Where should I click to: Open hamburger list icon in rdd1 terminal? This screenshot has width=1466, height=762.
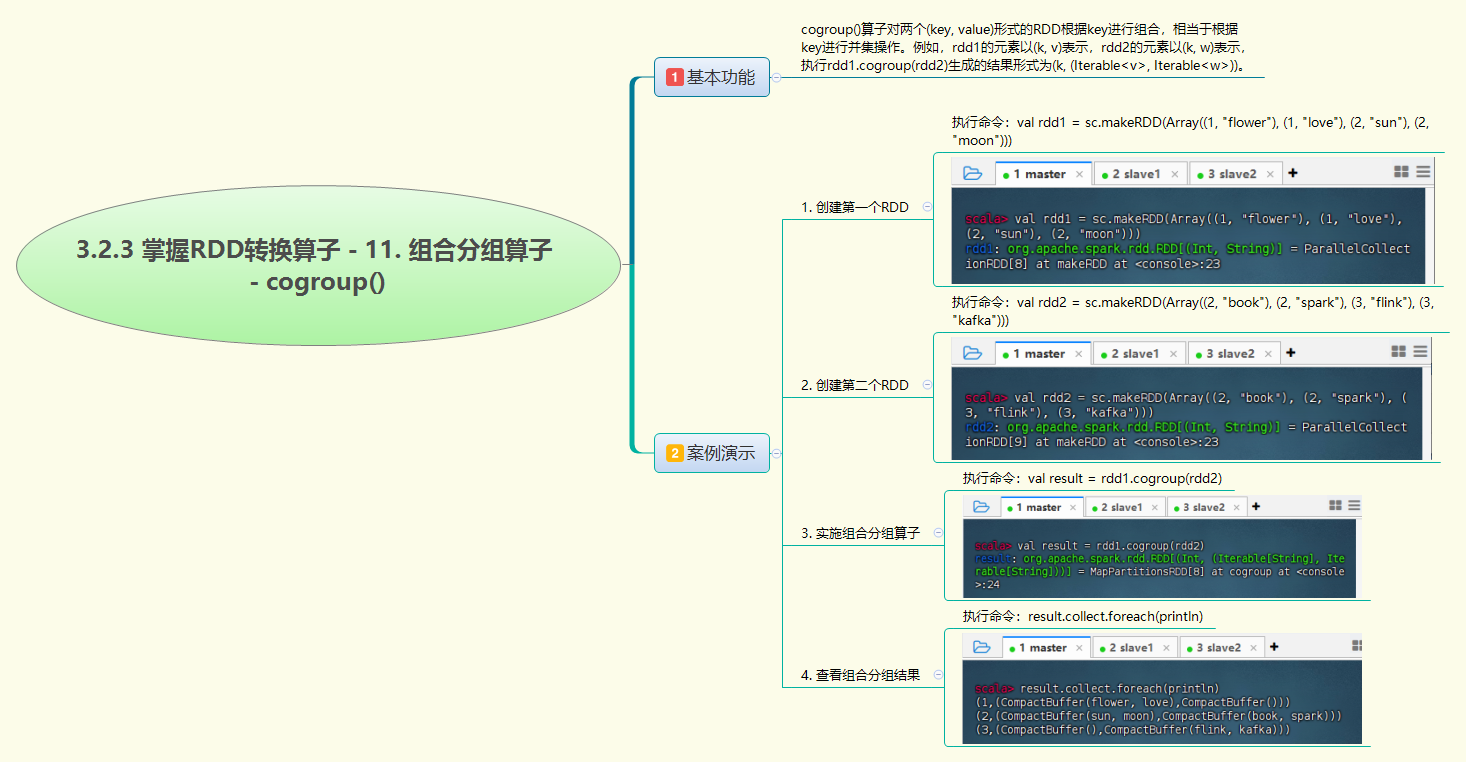click(1423, 172)
